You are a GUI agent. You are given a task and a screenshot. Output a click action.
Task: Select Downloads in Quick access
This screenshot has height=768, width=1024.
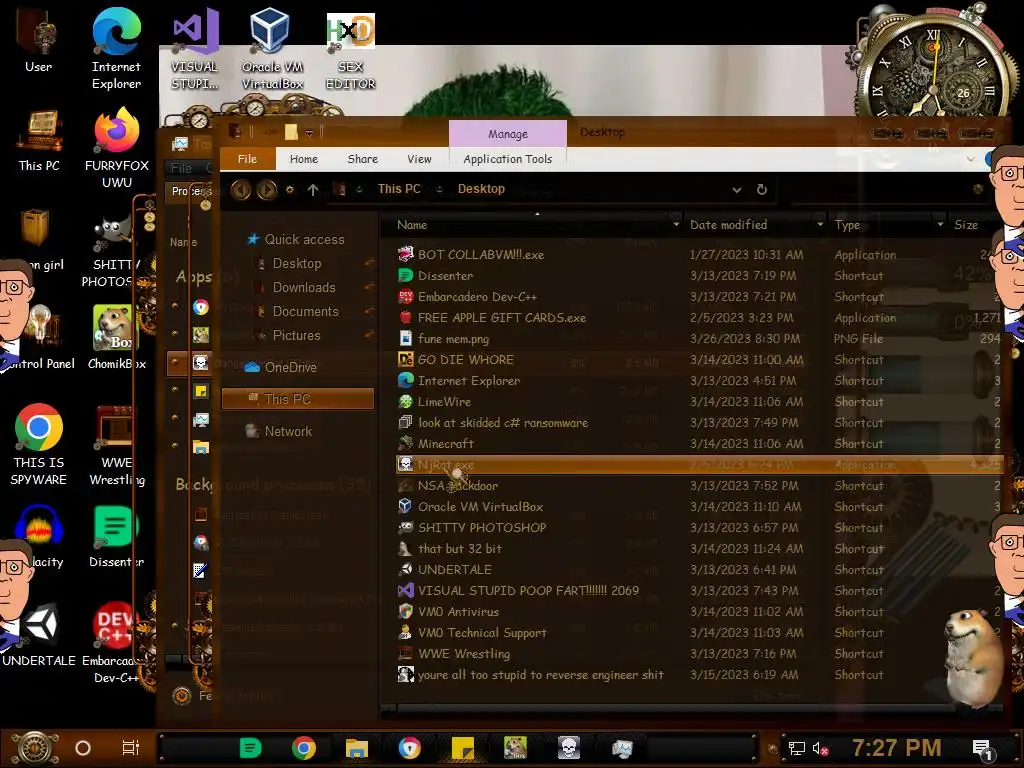coord(304,287)
